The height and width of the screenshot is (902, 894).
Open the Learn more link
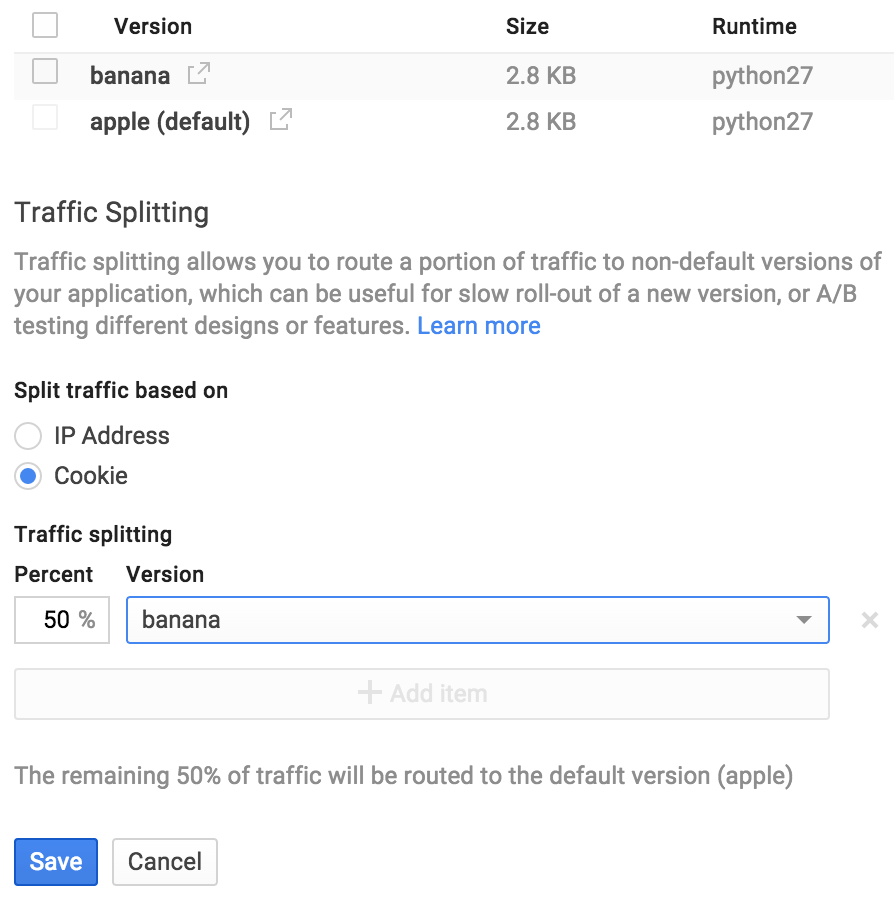479,325
